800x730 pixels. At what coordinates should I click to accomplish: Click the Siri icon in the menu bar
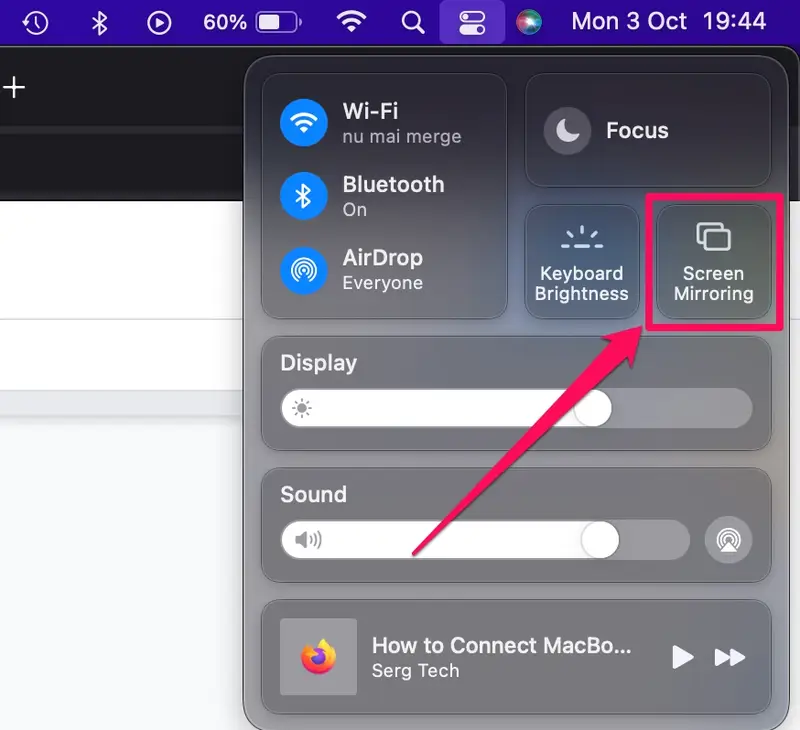point(529,20)
